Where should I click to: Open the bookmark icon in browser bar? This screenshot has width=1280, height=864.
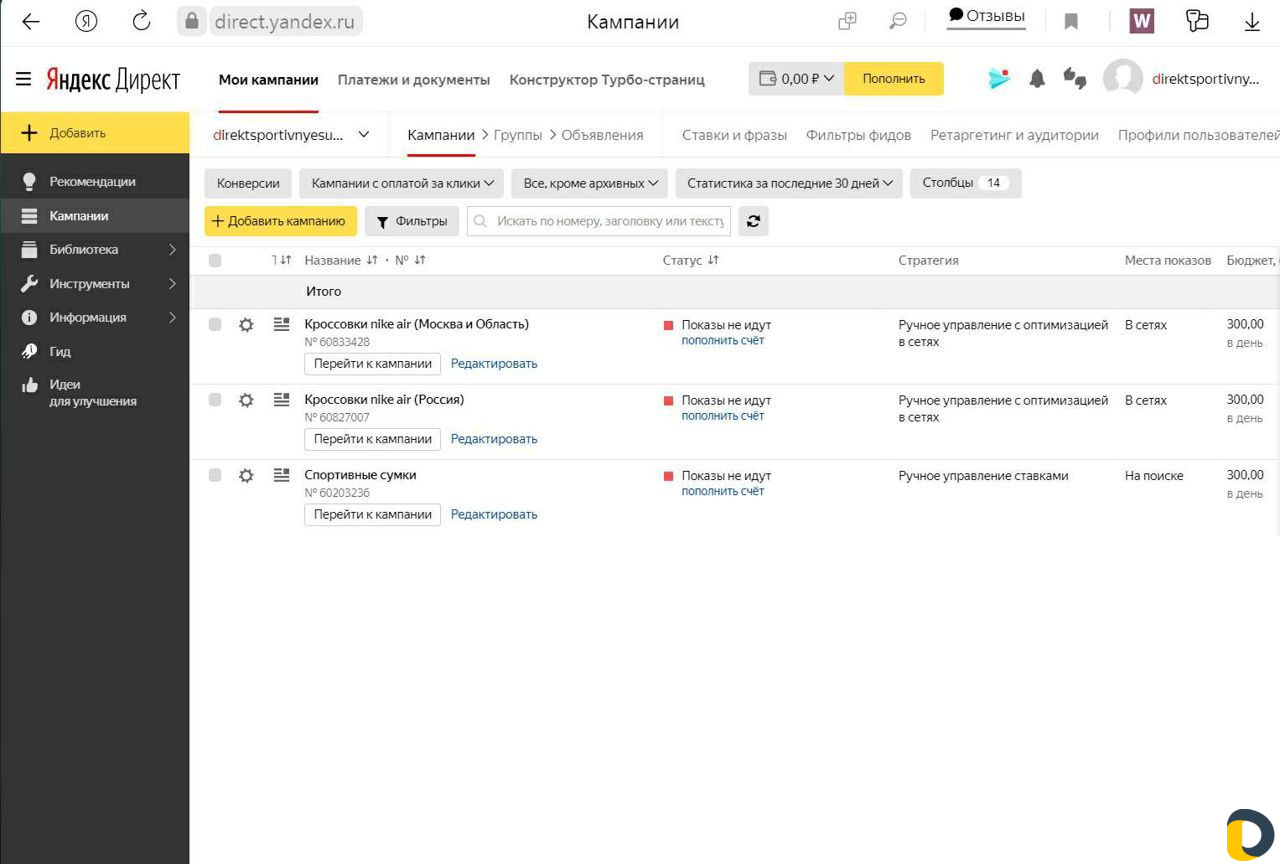[x=1071, y=21]
